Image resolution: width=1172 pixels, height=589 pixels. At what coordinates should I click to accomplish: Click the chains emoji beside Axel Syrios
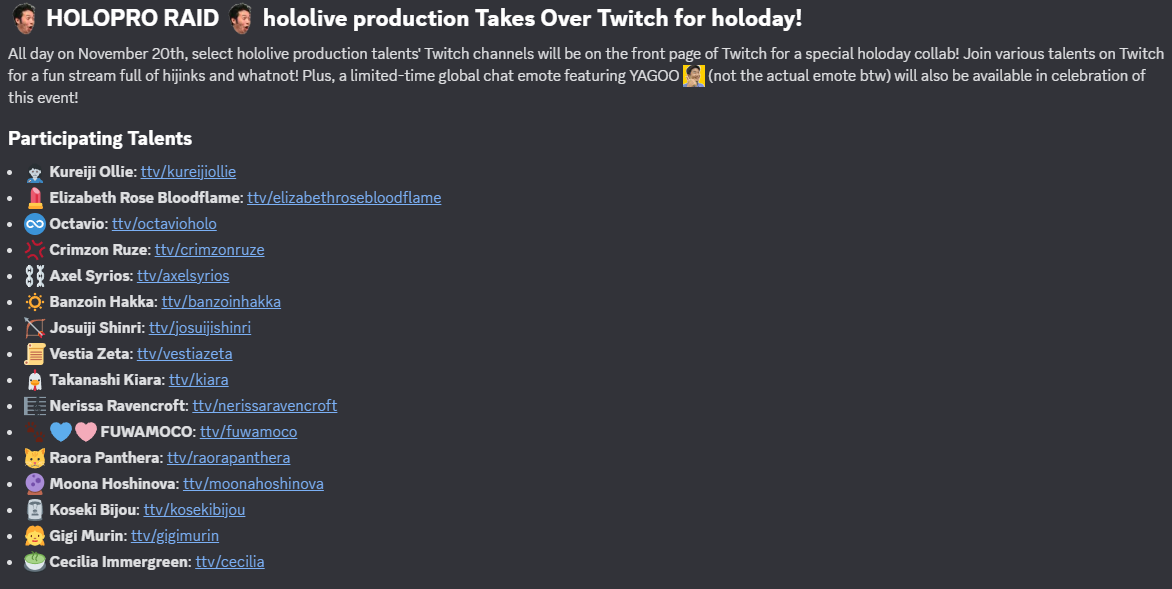pyautogui.click(x=35, y=276)
